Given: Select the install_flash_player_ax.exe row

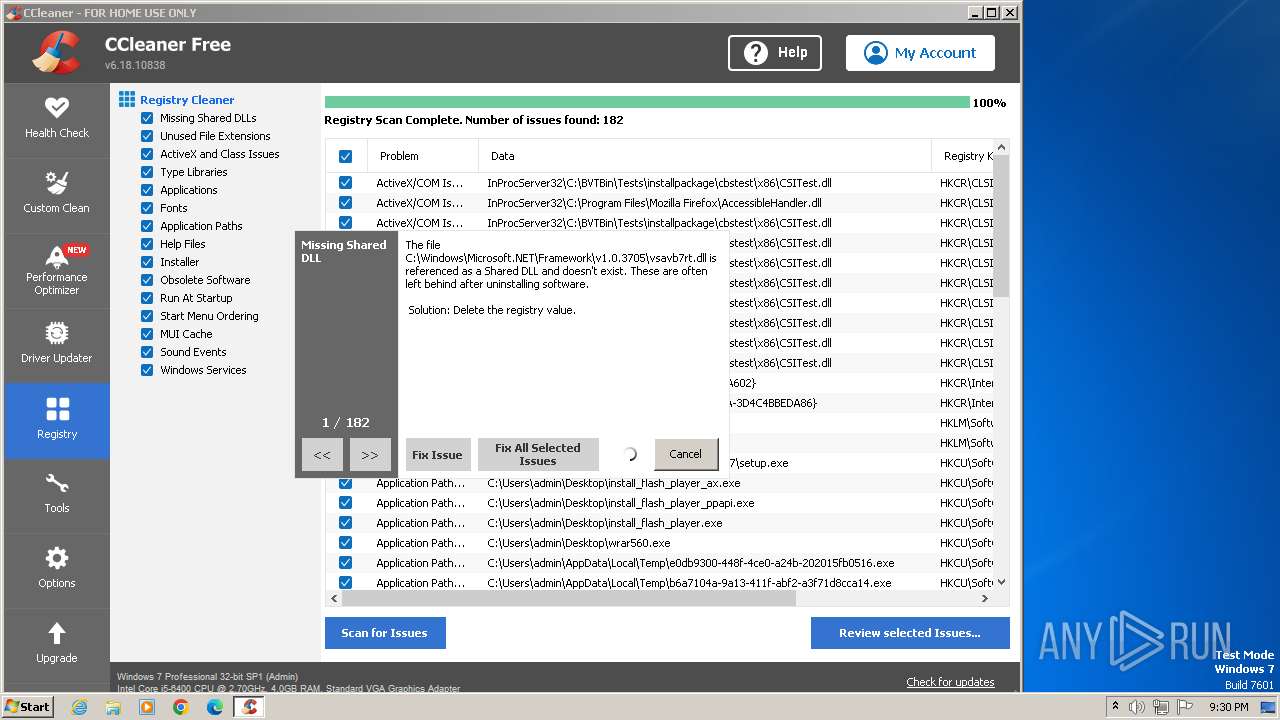Looking at the screenshot, I should click(x=660, y=483).
